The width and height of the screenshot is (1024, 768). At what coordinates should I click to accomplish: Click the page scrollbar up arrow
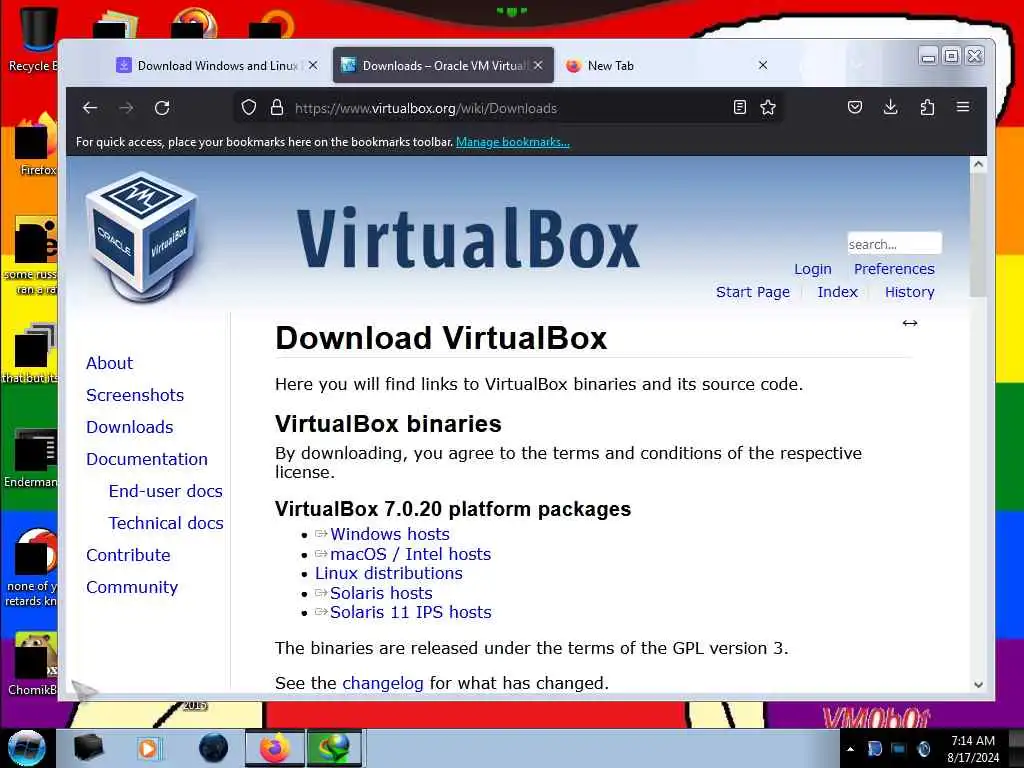(x=978, y=165)
